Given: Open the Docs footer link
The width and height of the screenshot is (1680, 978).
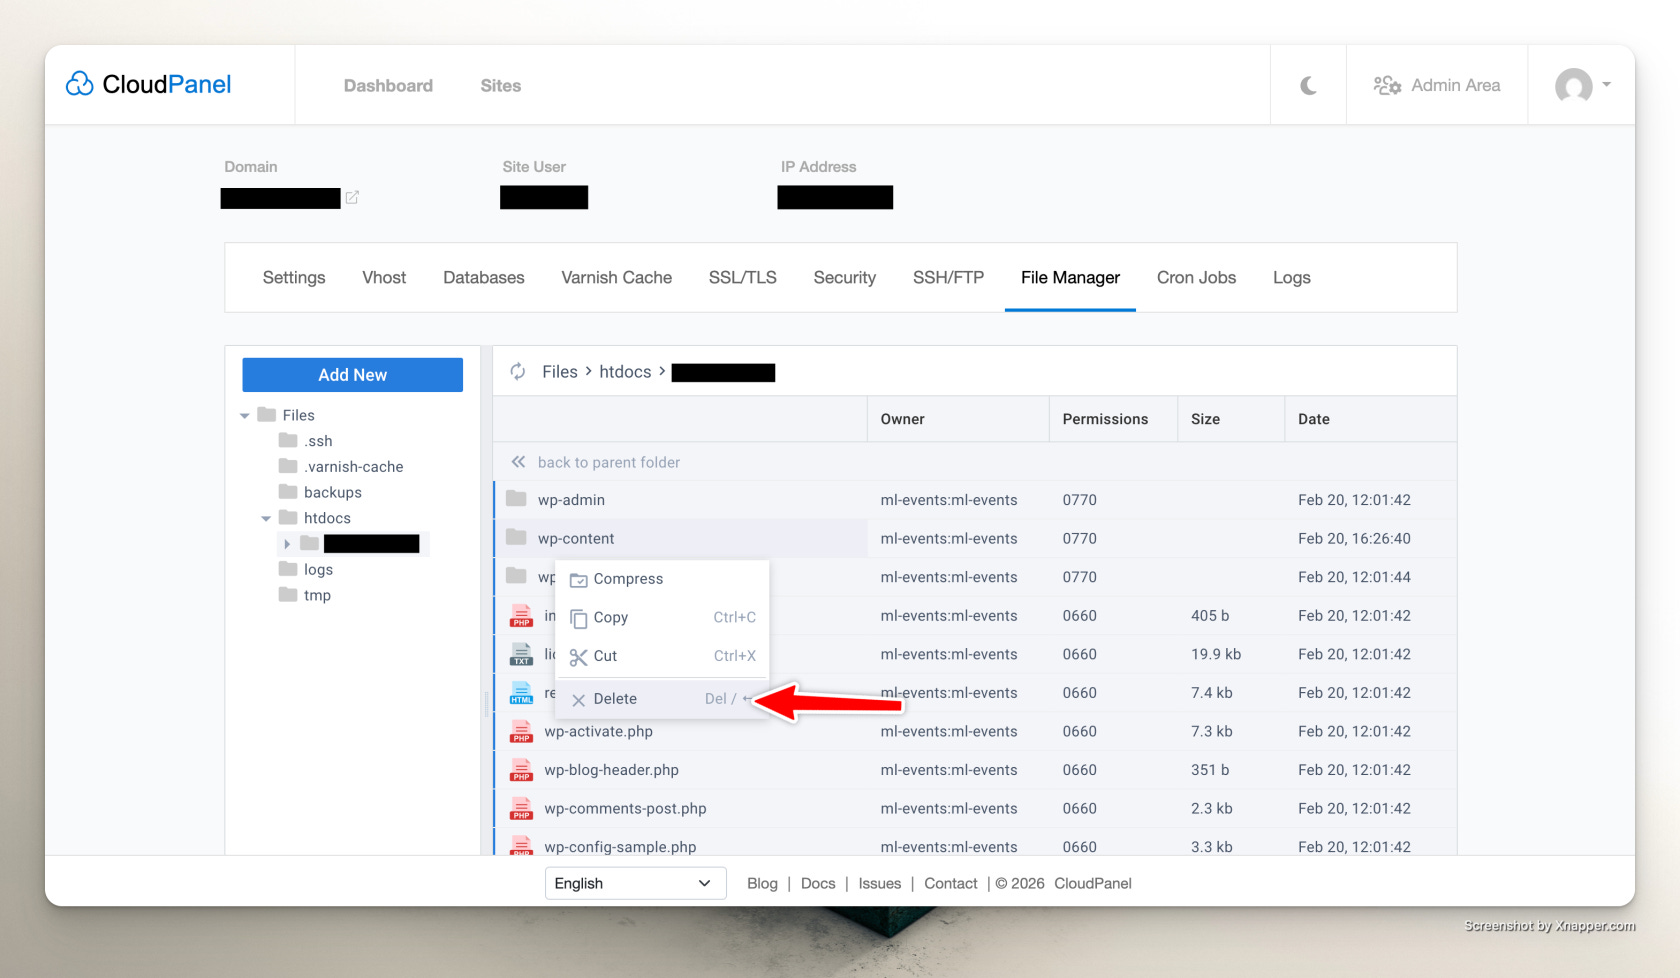Looking at the screenshot, I should tap(818, 884).
